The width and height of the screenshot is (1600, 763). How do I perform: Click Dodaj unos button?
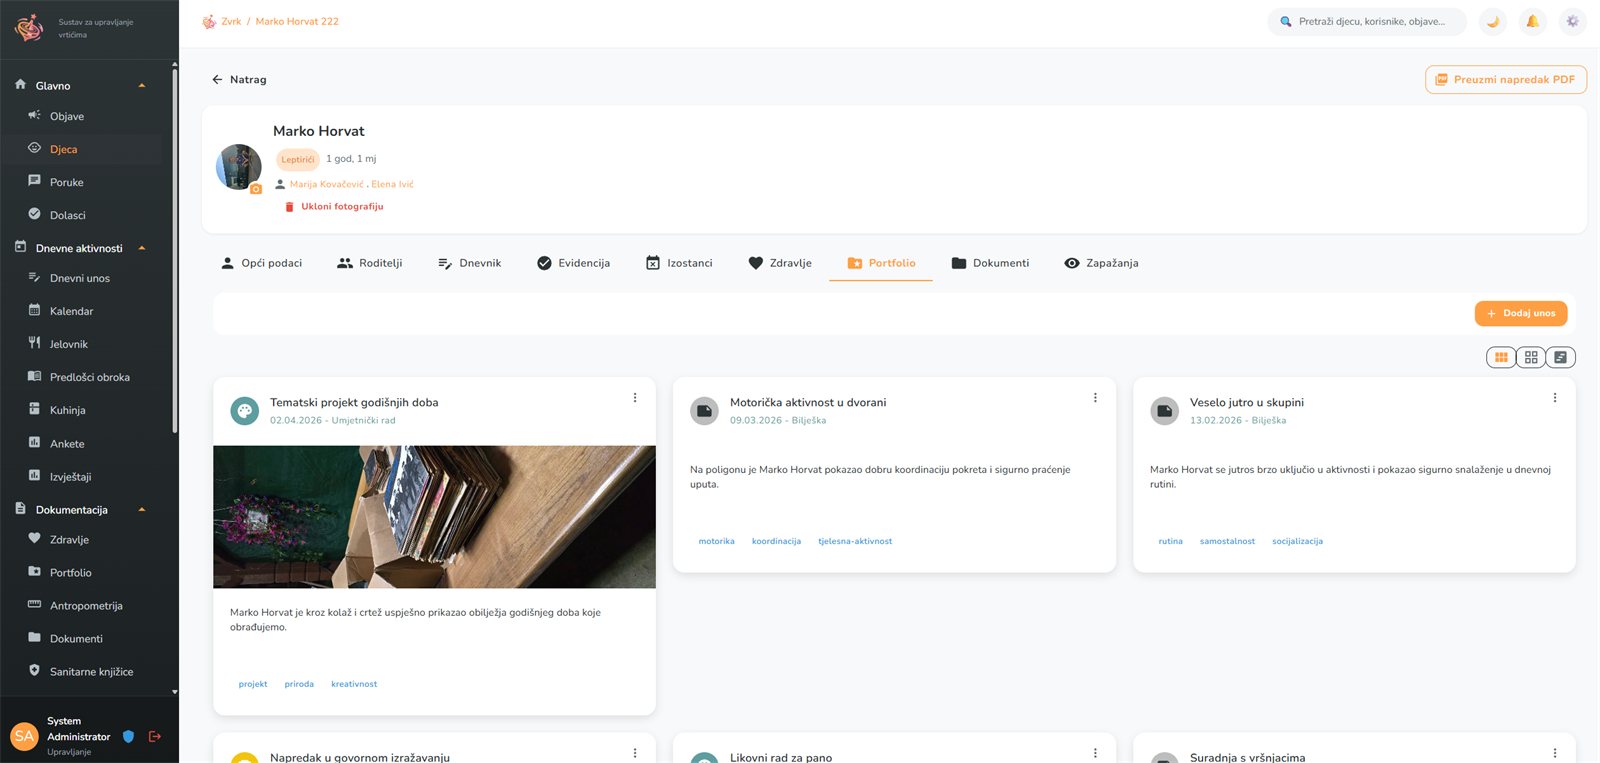point(1521,313)
